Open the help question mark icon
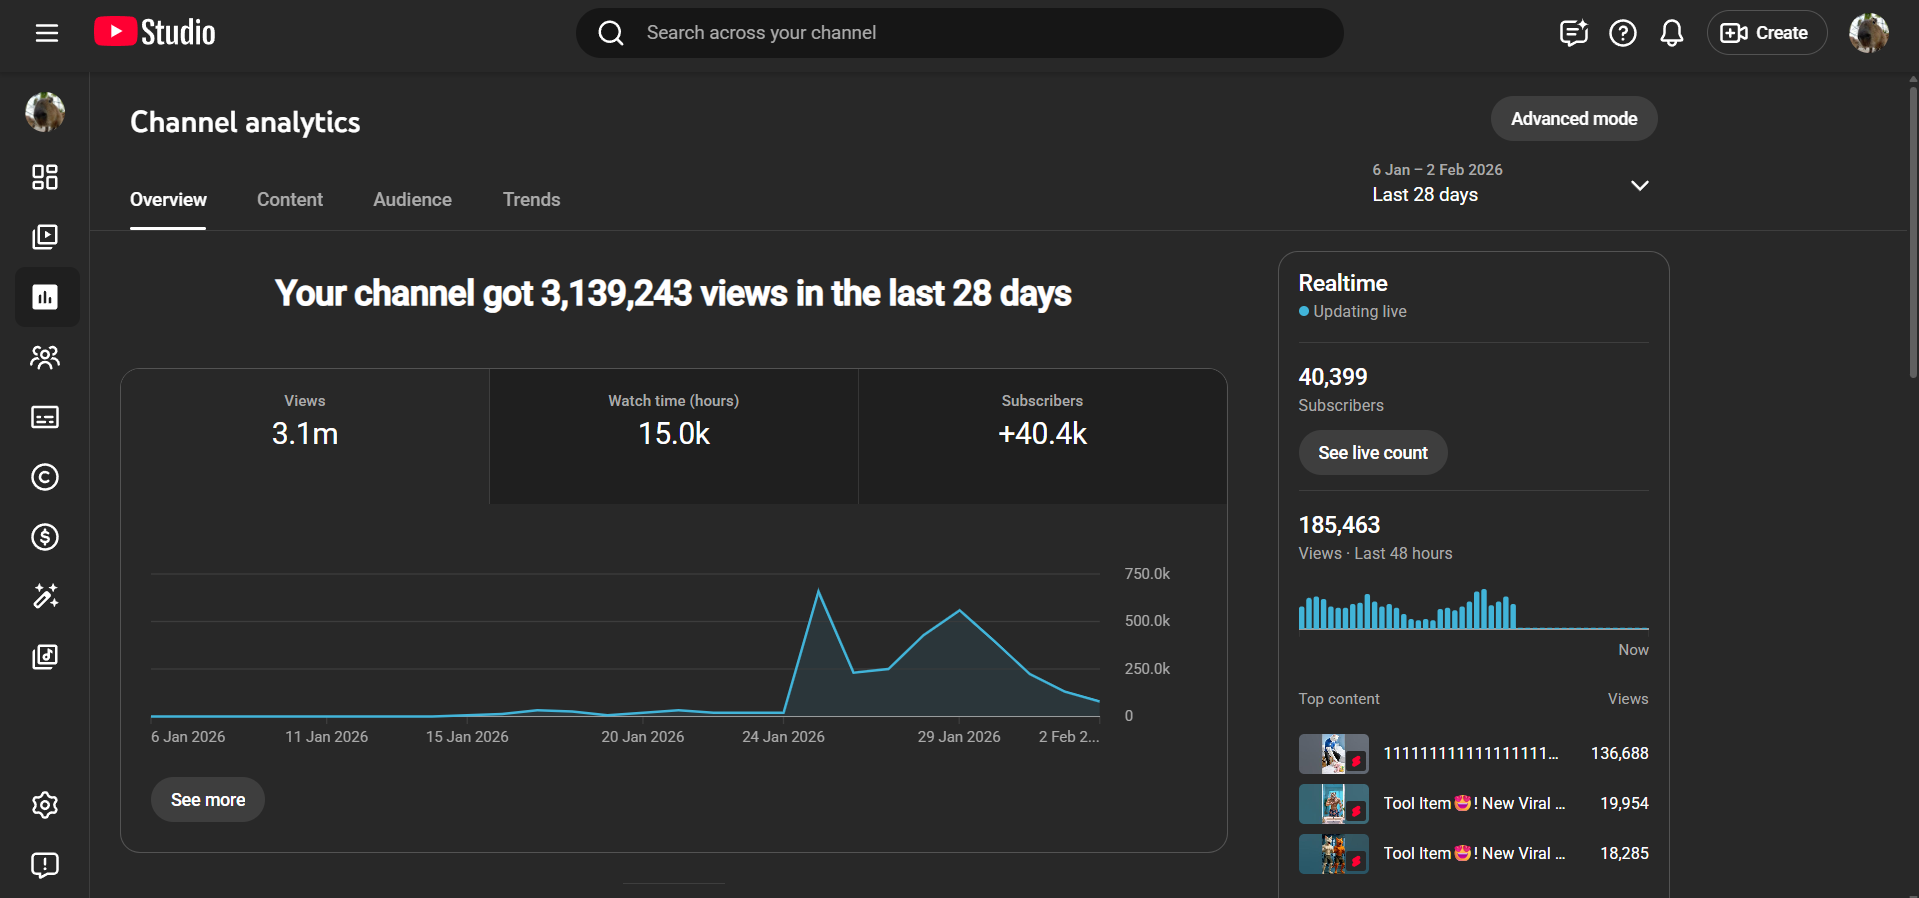Image resolution: width=1919 pixels, height=898 pixels. coord(1622,33)
